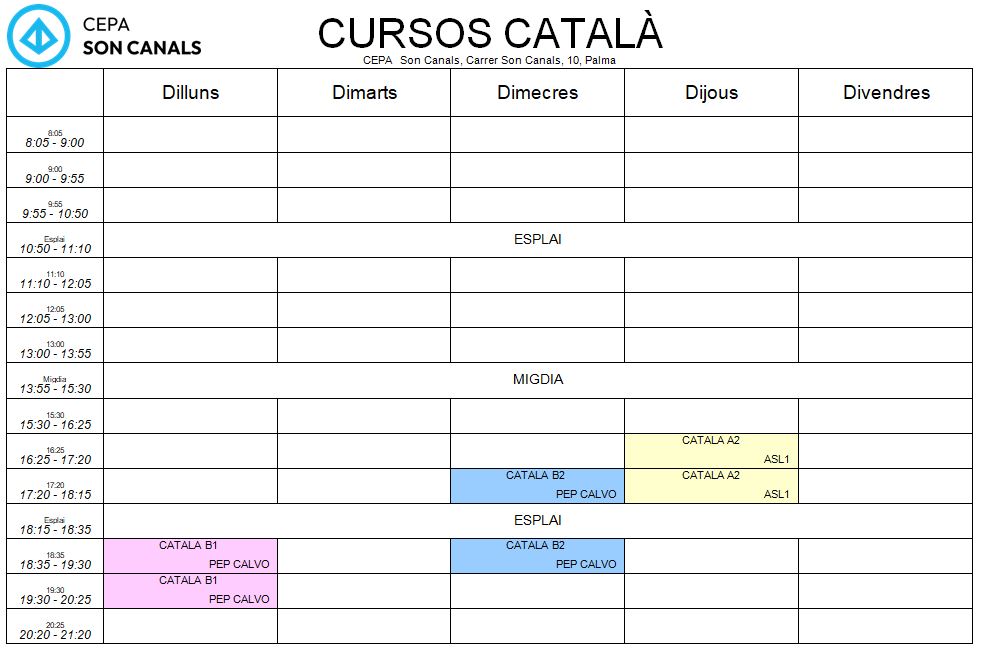
Task: Select the Dilluns column header
Action: click(191, 93)
